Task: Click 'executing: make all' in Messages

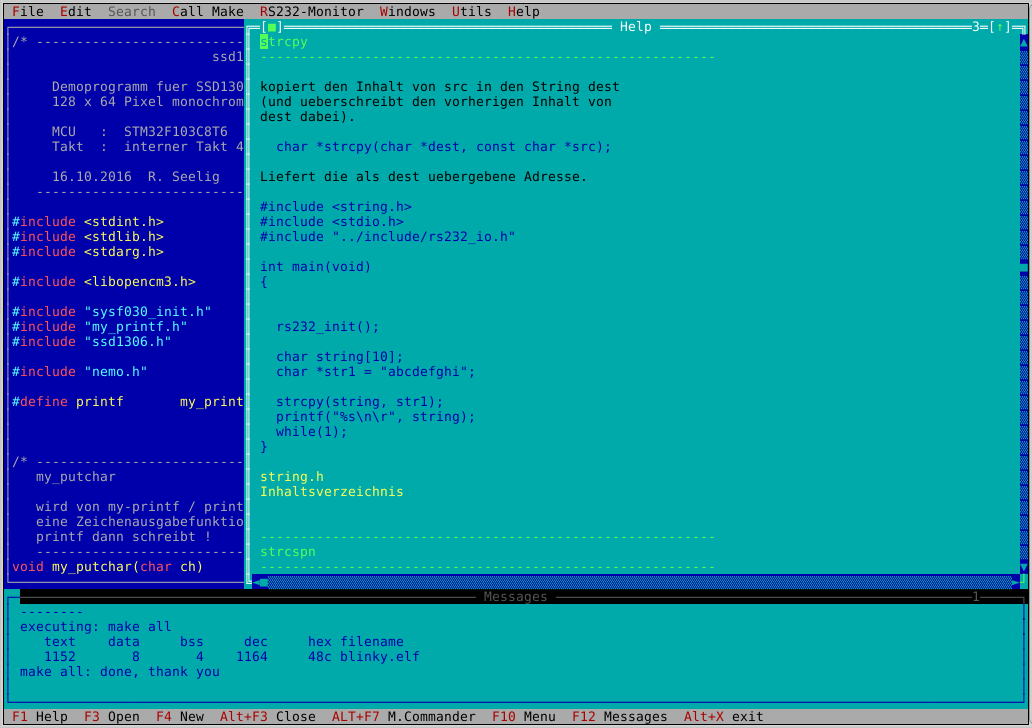Action: pos(95,627)
